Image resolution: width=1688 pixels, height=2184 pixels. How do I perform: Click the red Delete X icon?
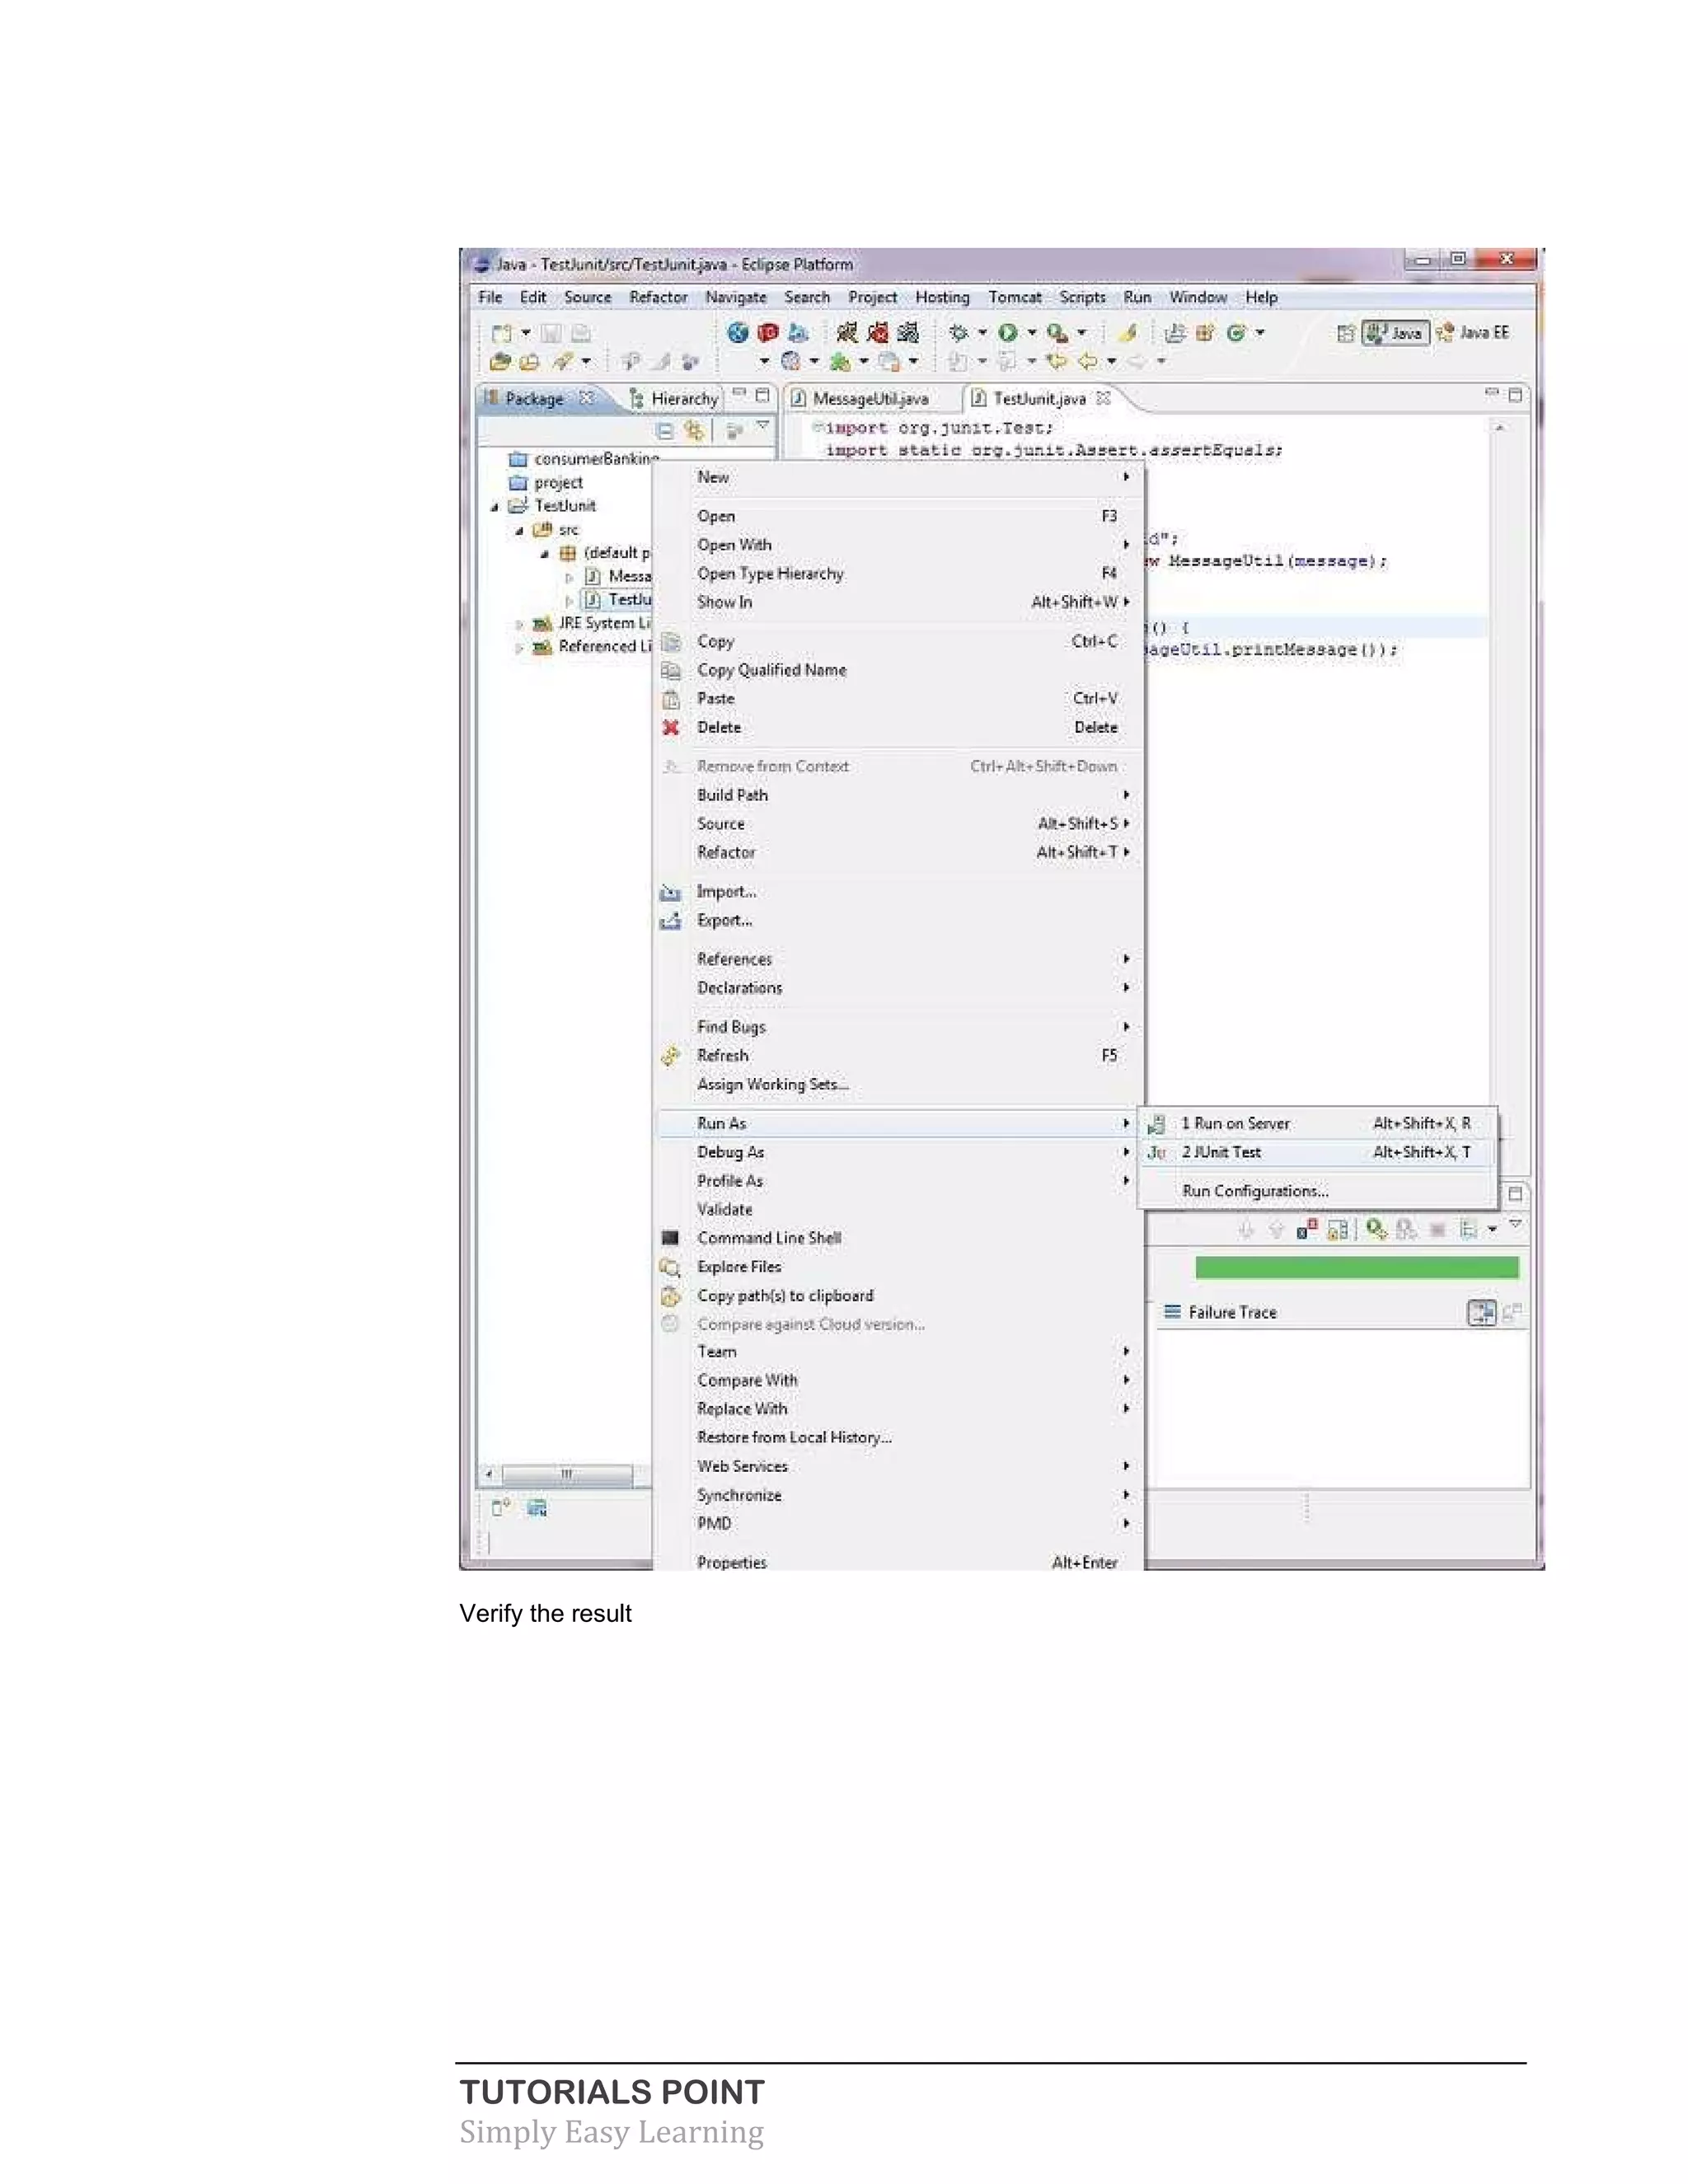(671, 728)
